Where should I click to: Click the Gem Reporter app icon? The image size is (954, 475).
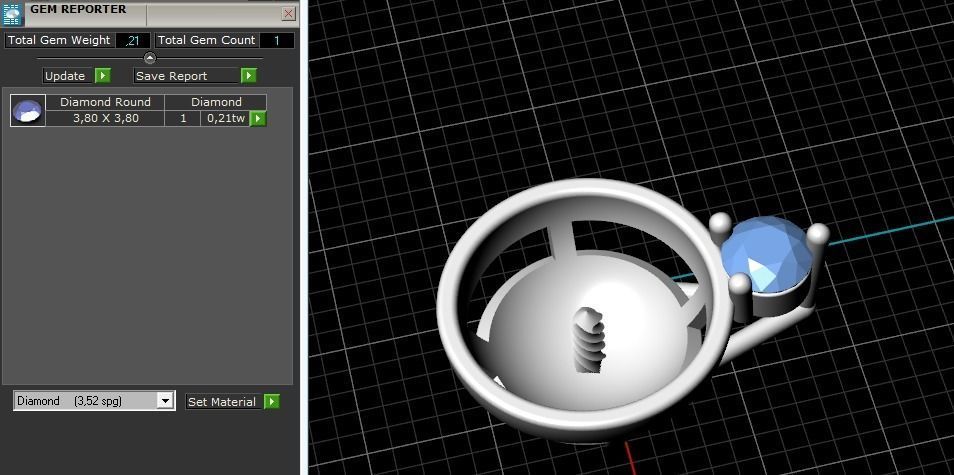12,13
